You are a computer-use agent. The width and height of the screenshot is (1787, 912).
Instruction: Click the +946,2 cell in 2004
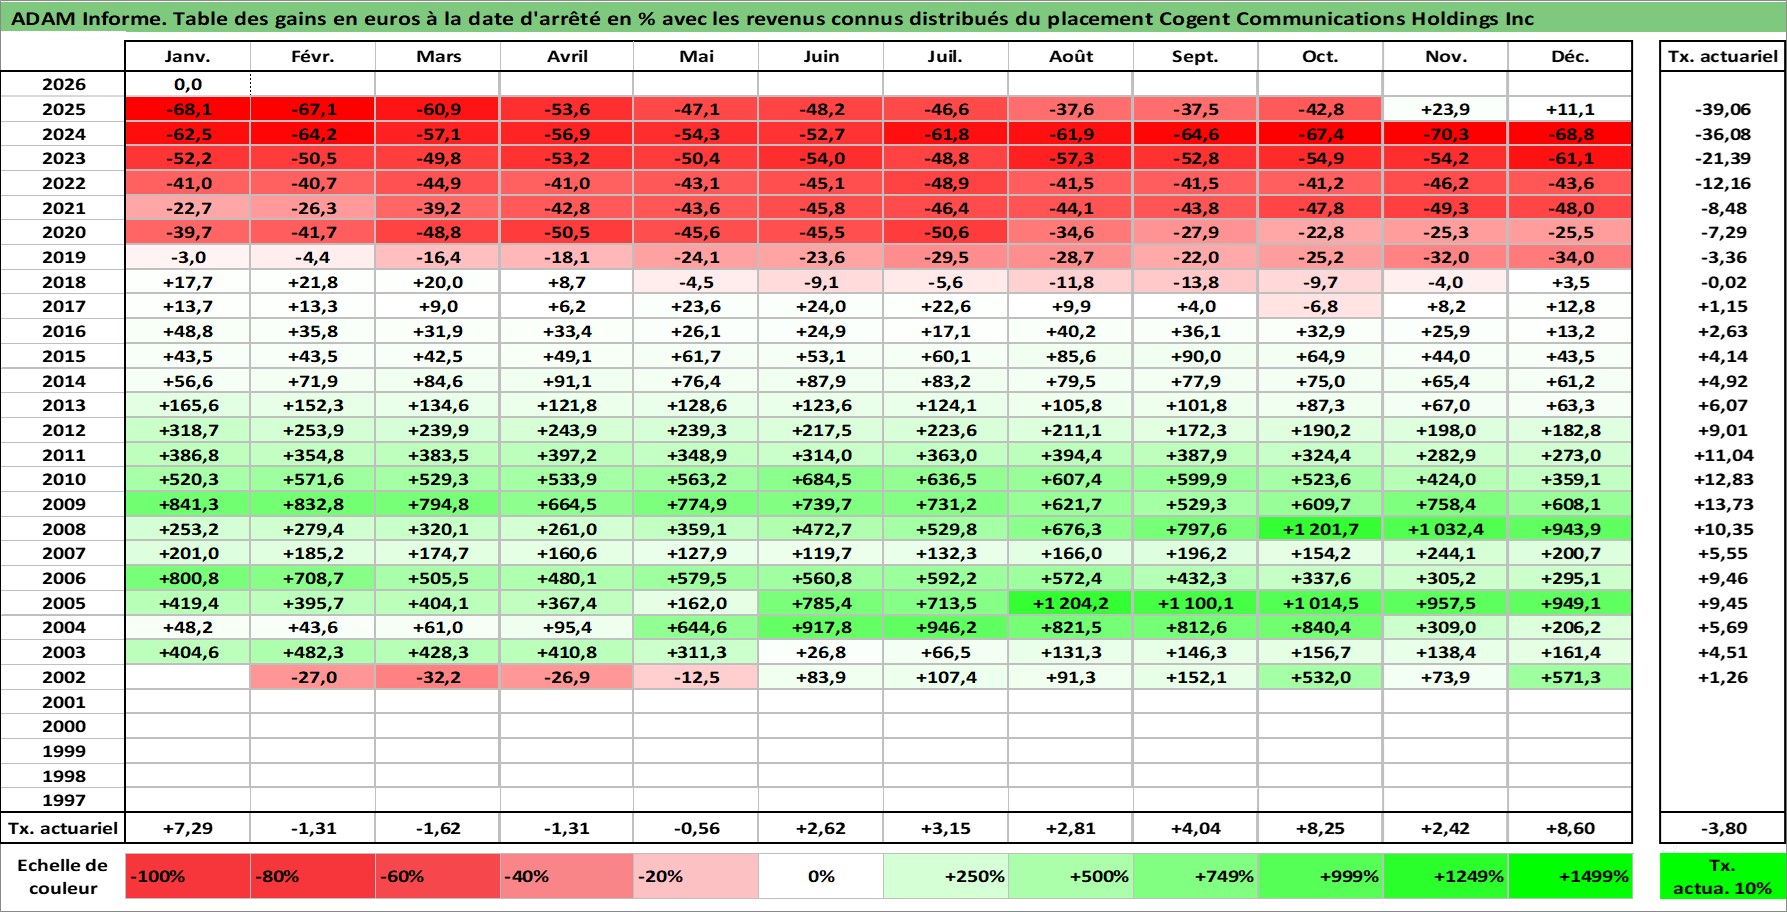[946, 628]
